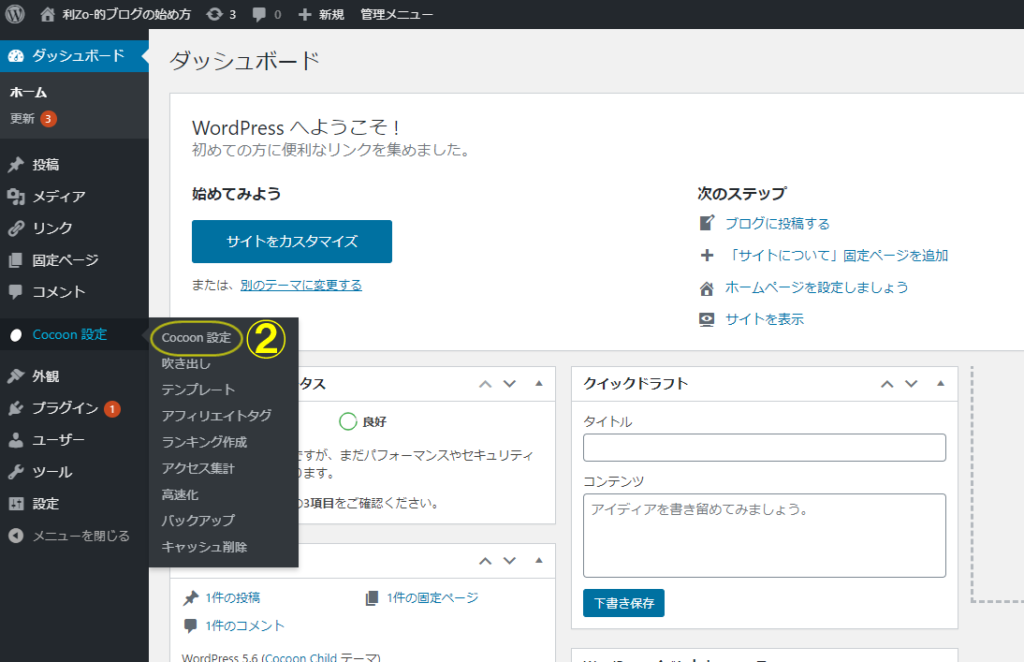
Task: Open the プラグイン (Plugins) sidebar menu
Action: click(x=64, y=408)
